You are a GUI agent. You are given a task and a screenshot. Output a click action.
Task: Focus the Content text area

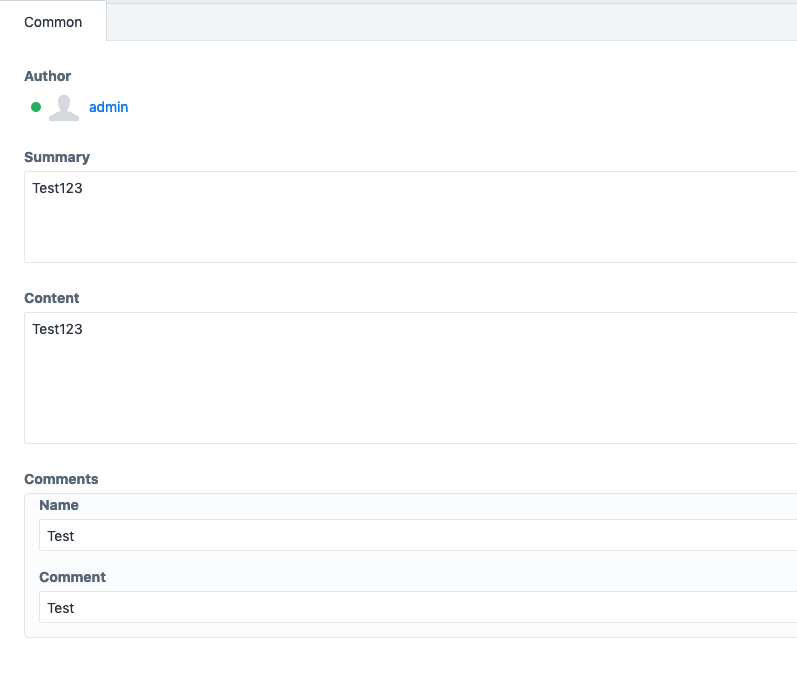click(x=411, y=378)
